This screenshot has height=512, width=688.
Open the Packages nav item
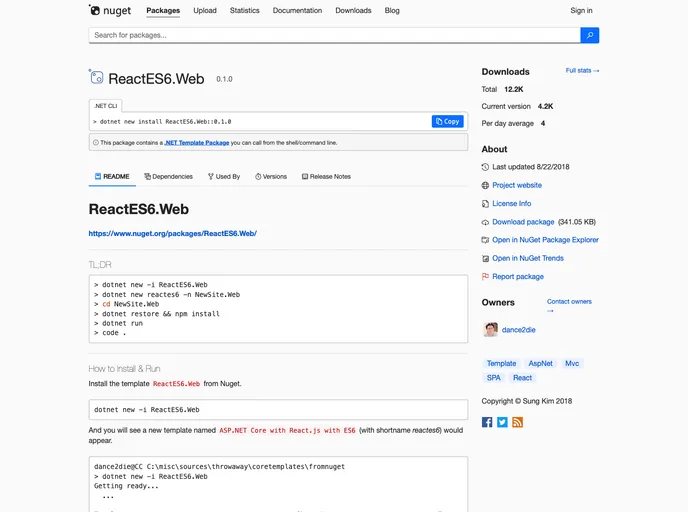click(x=163, y=11)
